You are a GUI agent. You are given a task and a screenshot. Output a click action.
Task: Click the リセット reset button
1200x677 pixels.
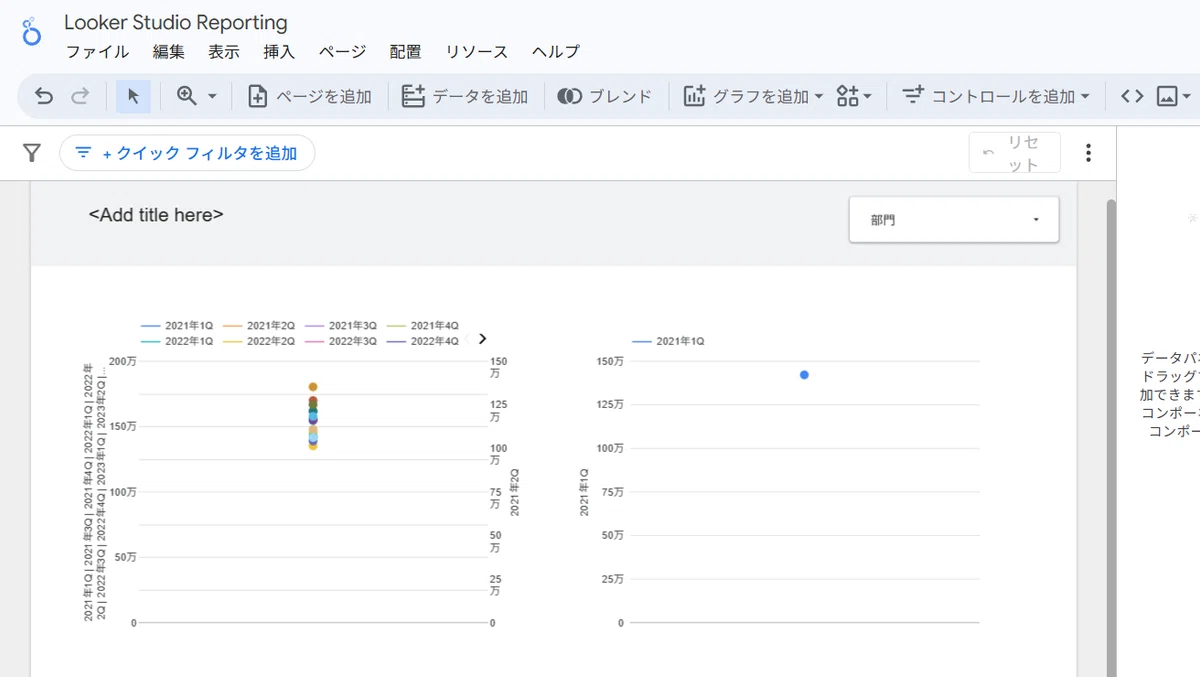coord(1015,153)
